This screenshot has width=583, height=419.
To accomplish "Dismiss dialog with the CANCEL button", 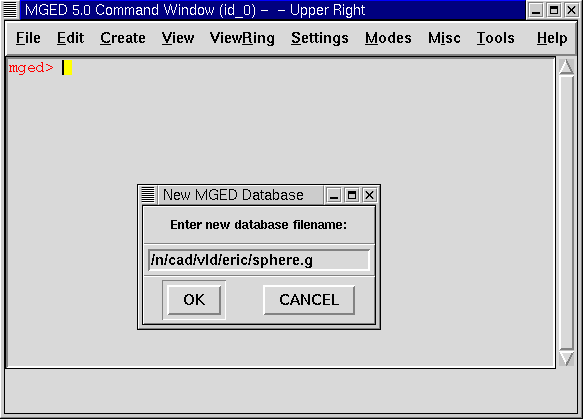I will tap(309, 300).
